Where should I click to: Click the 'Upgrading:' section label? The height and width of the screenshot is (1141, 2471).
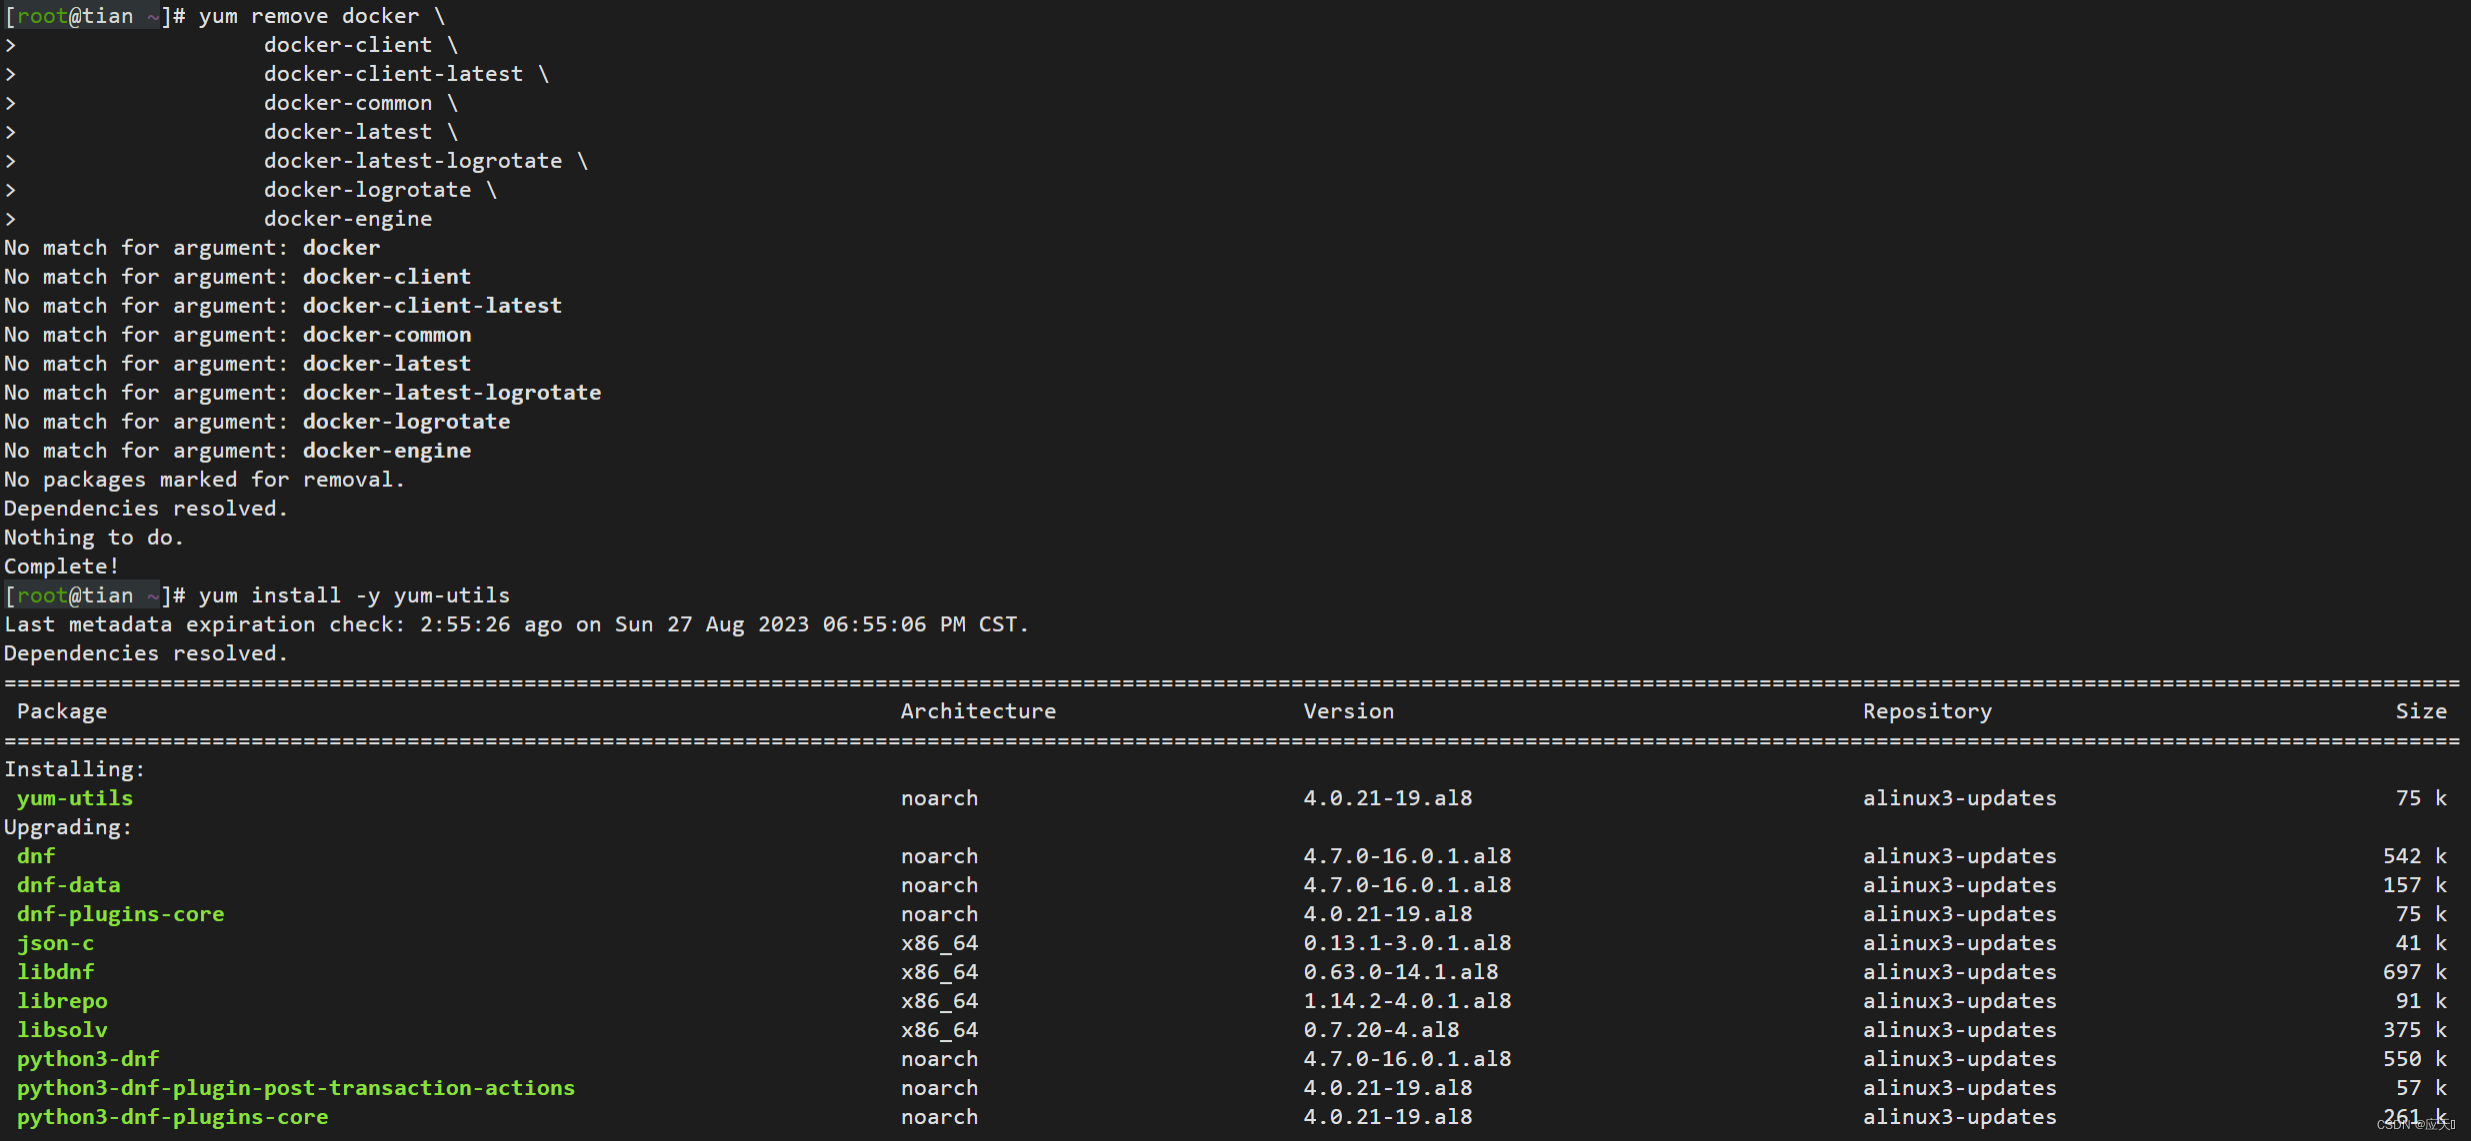(x=68, y=828)
